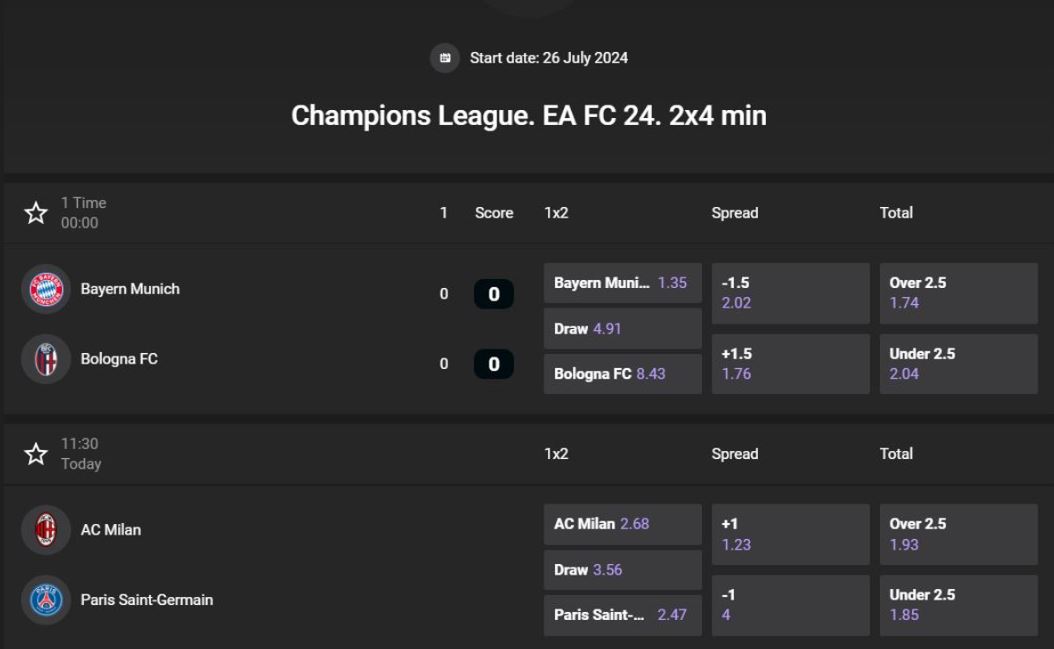Screen dimensions: 1054x649
Task: Choose the +1.5 spread at 1.76
Action: 790,364
